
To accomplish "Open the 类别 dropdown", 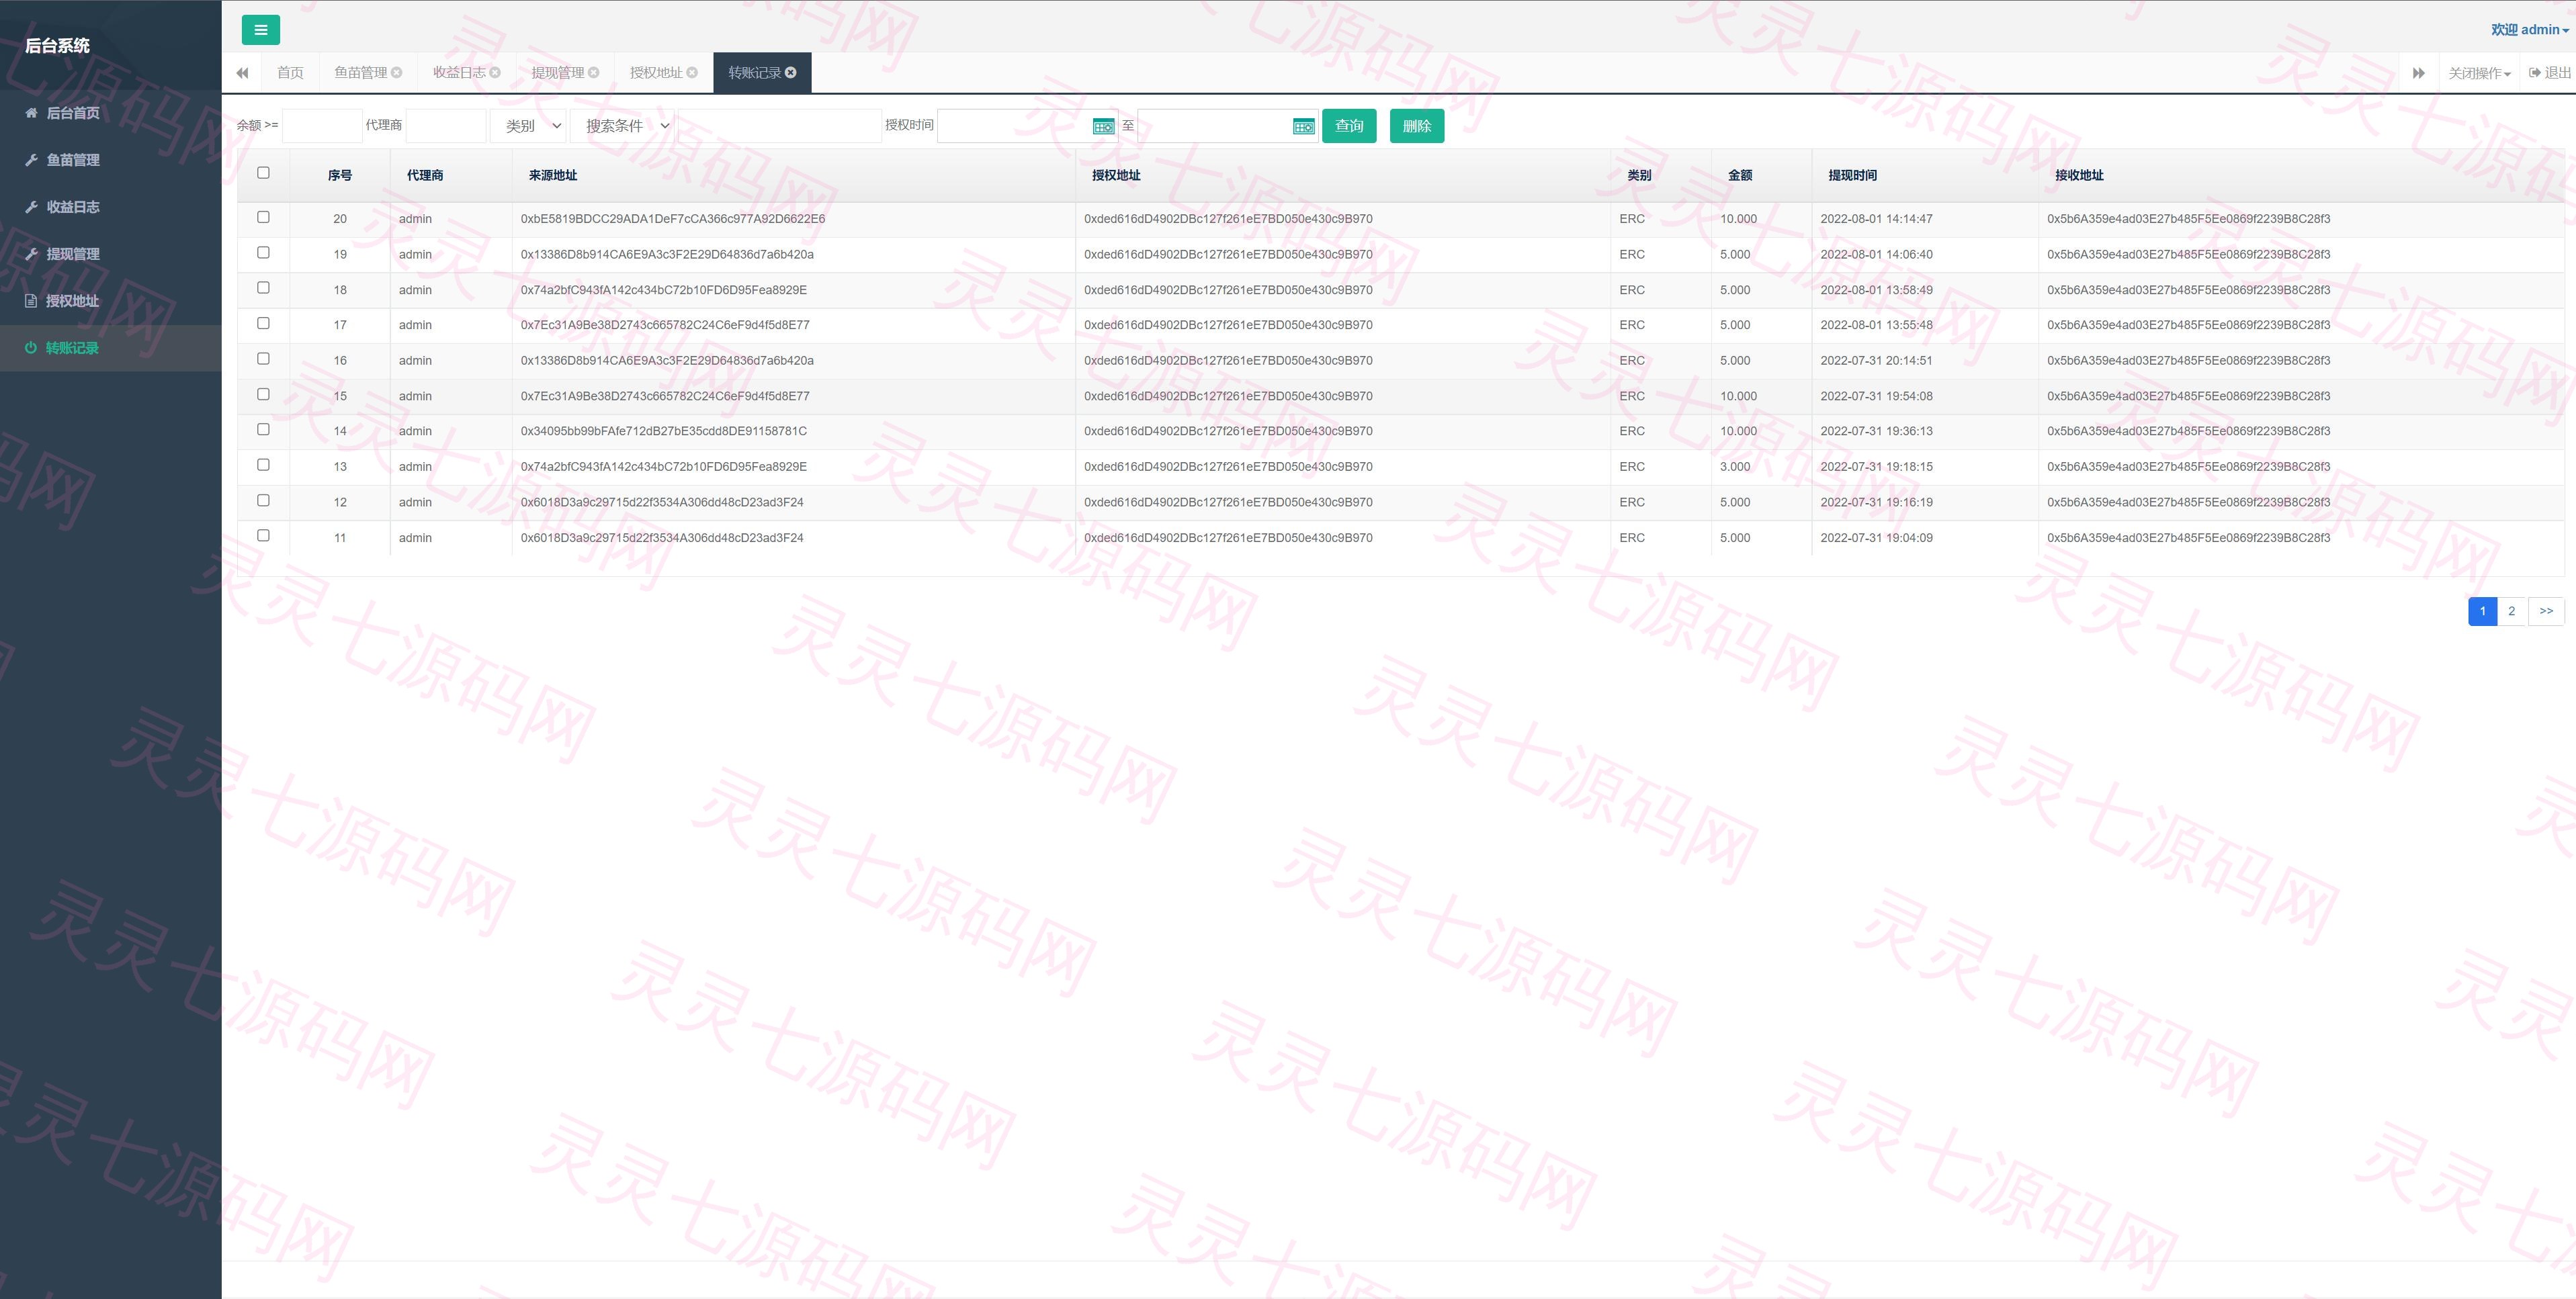I will (x=528, y=126).
